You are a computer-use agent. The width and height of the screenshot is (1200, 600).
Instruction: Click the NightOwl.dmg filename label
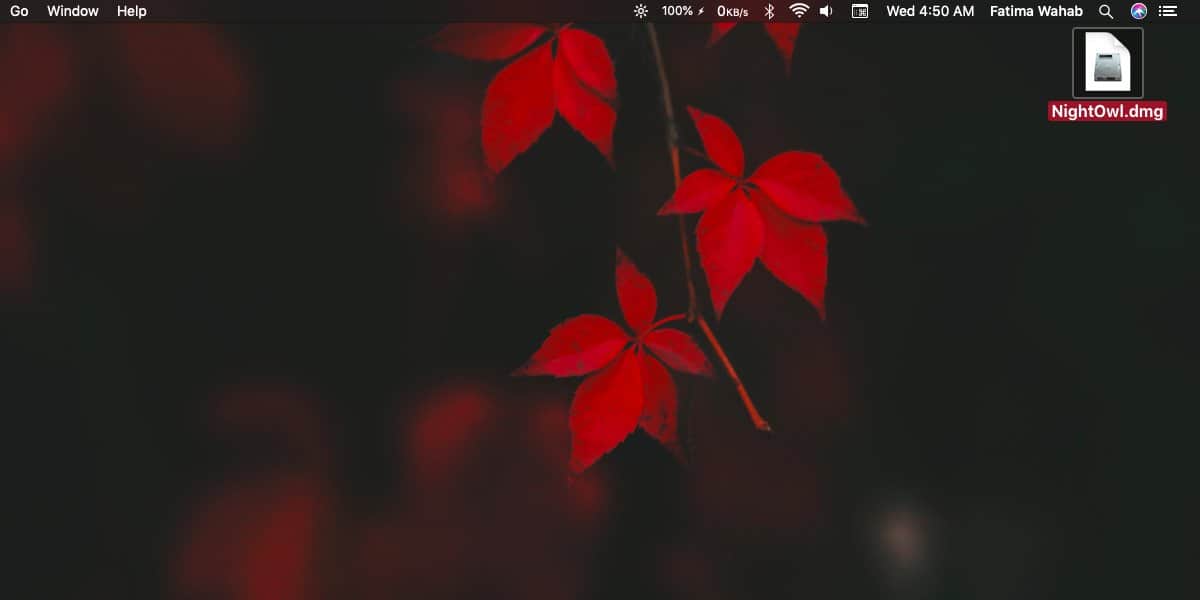pos(1107,111)
